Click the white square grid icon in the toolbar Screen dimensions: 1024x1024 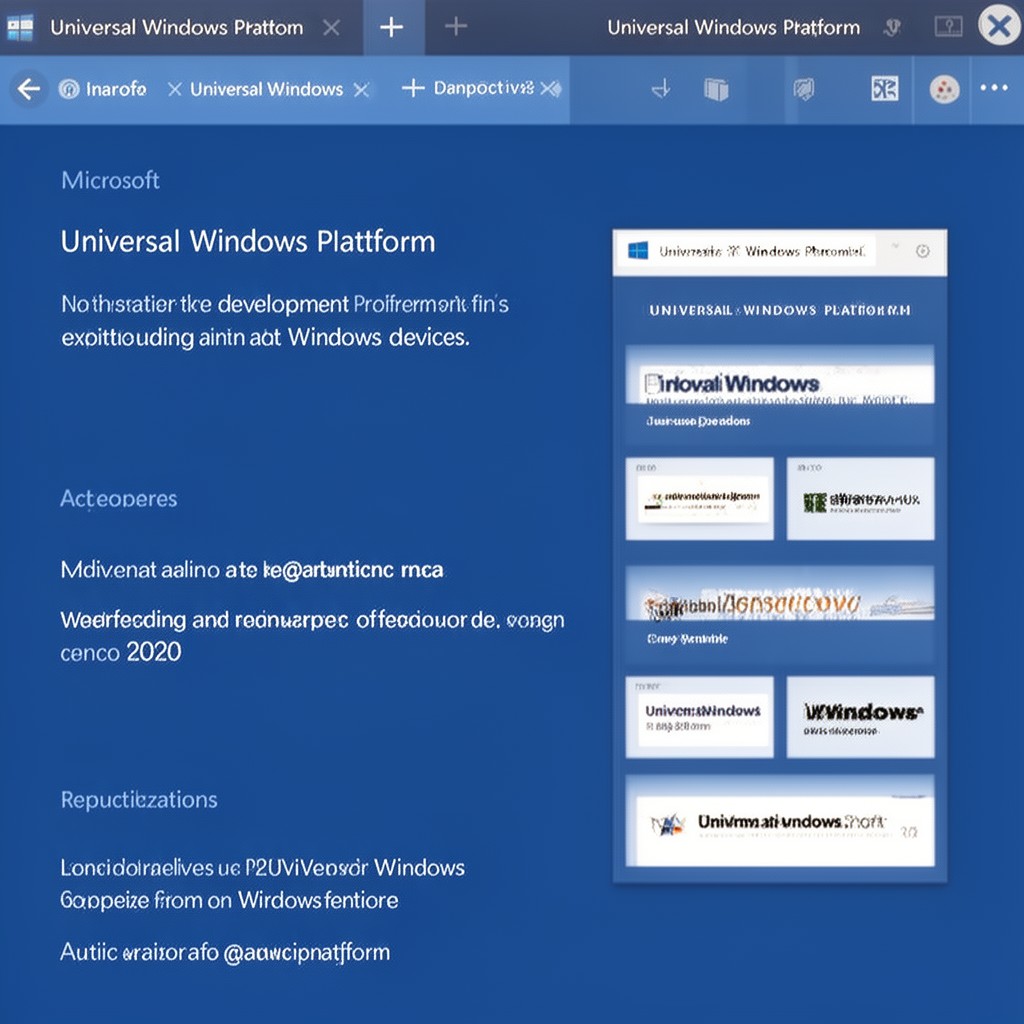coord(885,88)
